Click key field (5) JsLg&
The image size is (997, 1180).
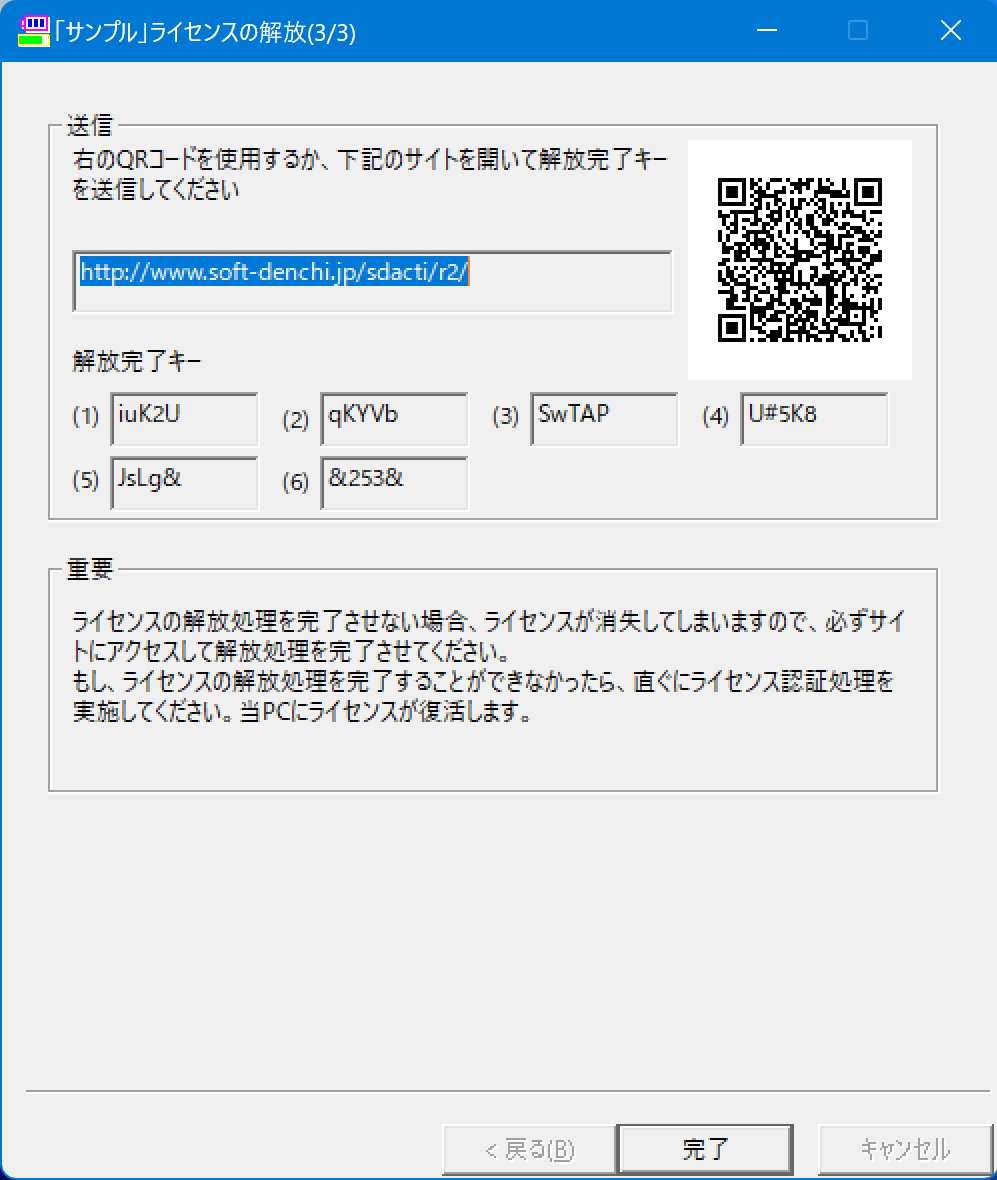pyautogui.click(x=184, y=483)
